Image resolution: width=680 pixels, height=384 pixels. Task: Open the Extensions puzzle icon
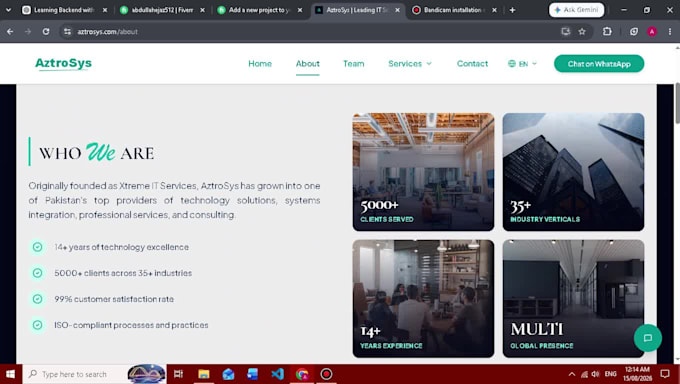click(x=607, y=31)
